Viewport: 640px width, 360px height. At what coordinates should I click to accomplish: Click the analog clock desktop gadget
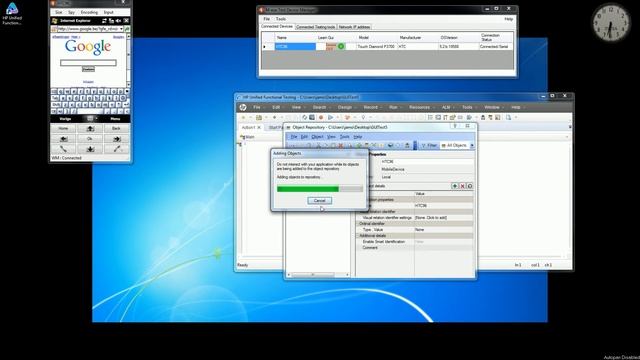point(611,23)
